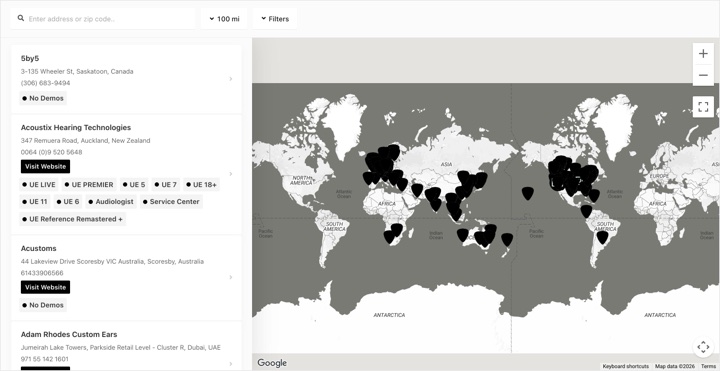Viewport: 720px width, 371px height.
Task: Click Acoustix phone 0064 (0)9 520 5648
Action: pyautogui.click(x=51, y=152)
